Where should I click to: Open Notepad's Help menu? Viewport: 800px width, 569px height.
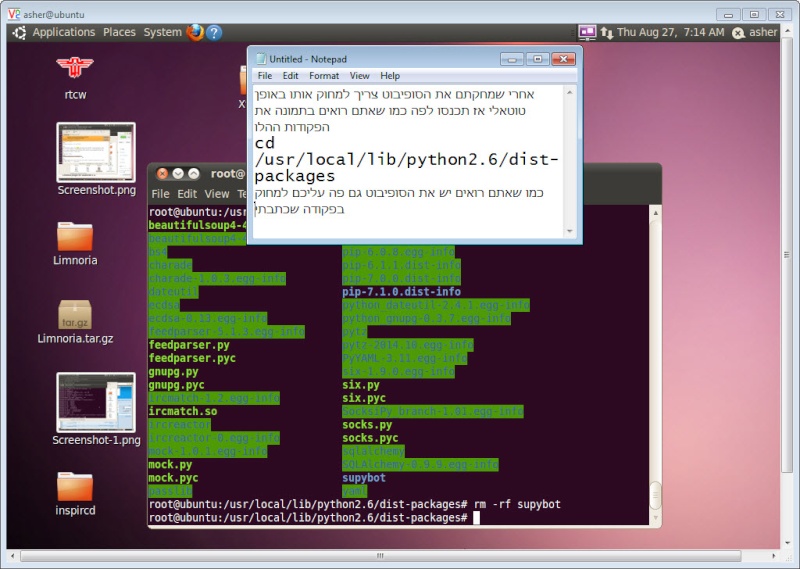click(x=390, y=76)
